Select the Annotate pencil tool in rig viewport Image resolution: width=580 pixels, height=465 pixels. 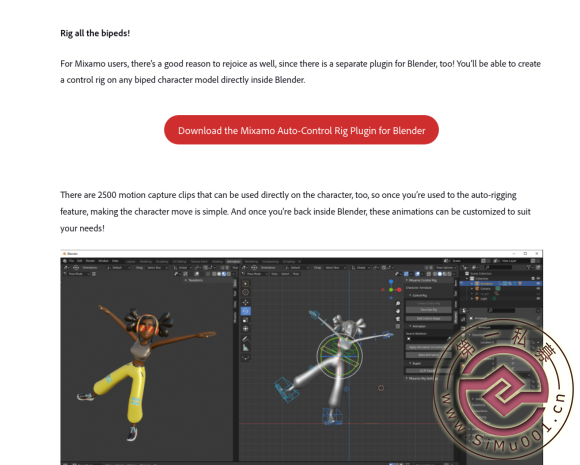pos(245,338)
